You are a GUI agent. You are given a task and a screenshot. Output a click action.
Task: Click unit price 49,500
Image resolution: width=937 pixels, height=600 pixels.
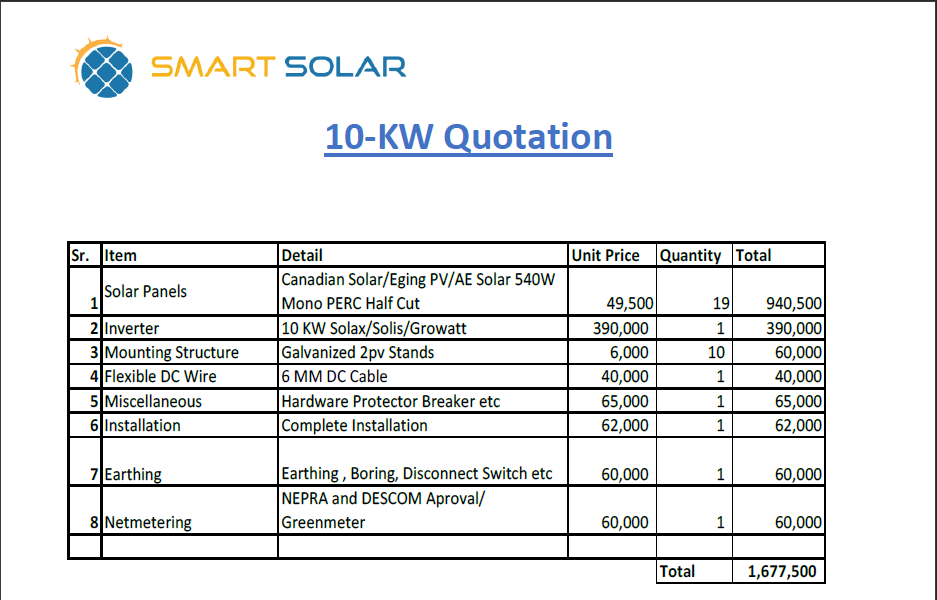tap(630, 304)
